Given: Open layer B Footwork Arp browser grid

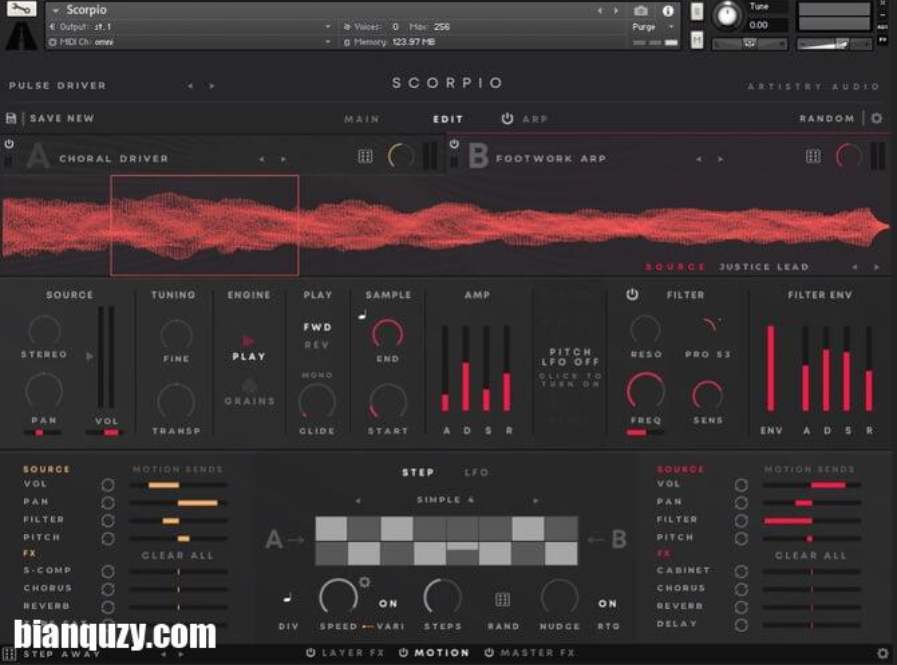Looking at the screenshot, I should click(813, 156).
